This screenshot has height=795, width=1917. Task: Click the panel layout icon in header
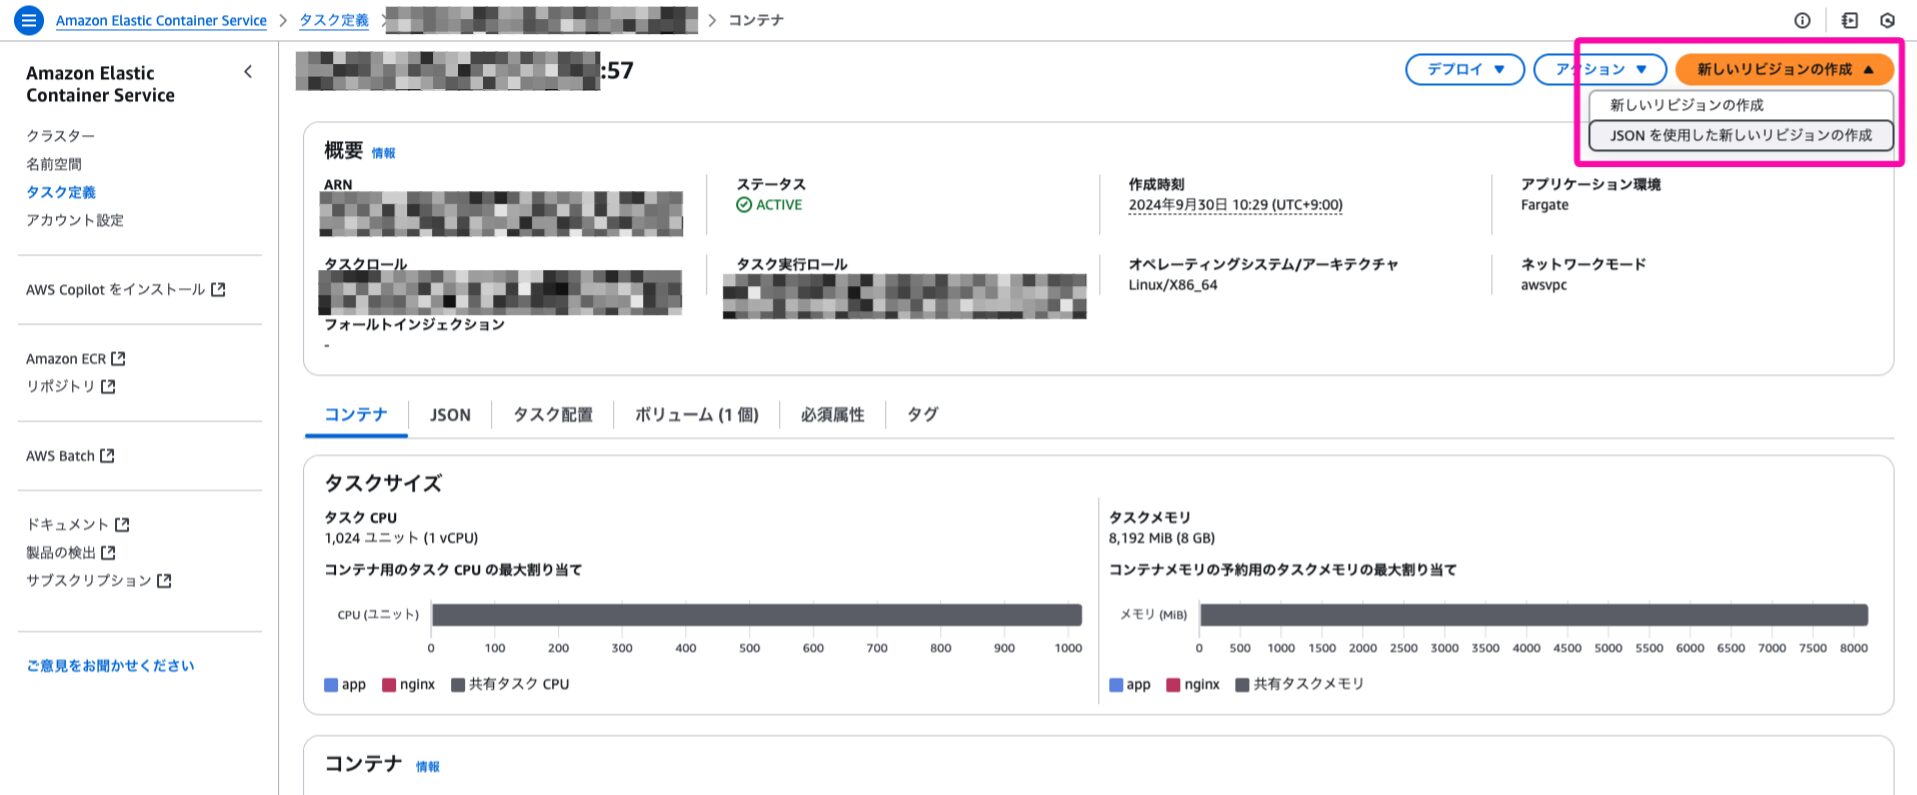coord(1850,20)
